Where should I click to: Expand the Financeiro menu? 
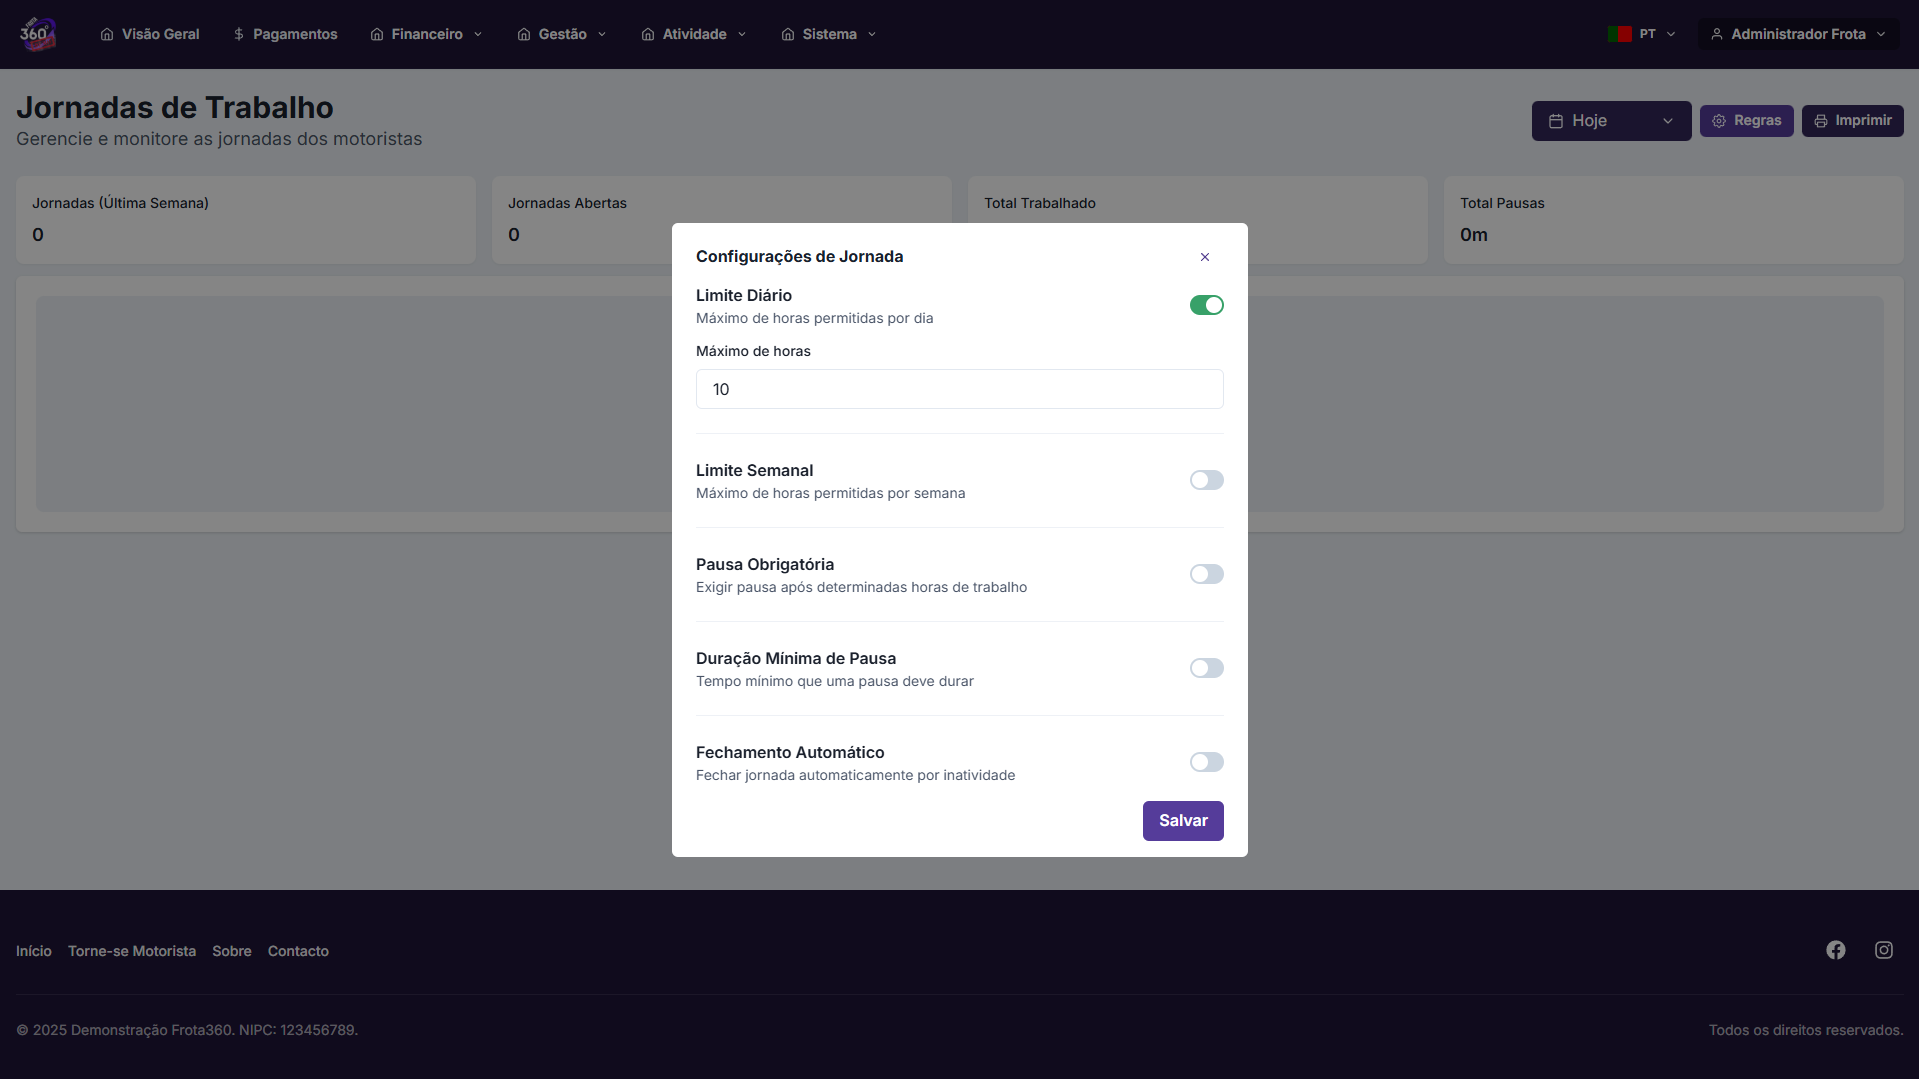(x=427, y=34)
